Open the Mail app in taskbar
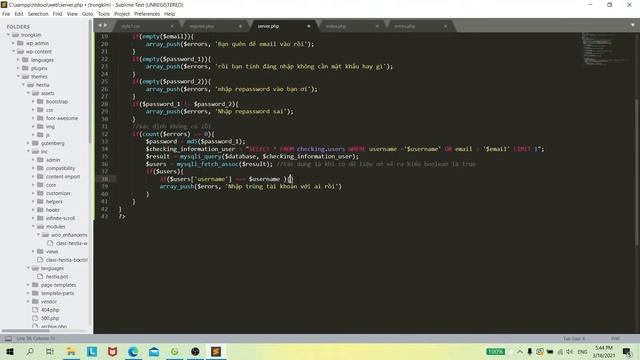Screen dimensions: 640x360 click(154, 351)
